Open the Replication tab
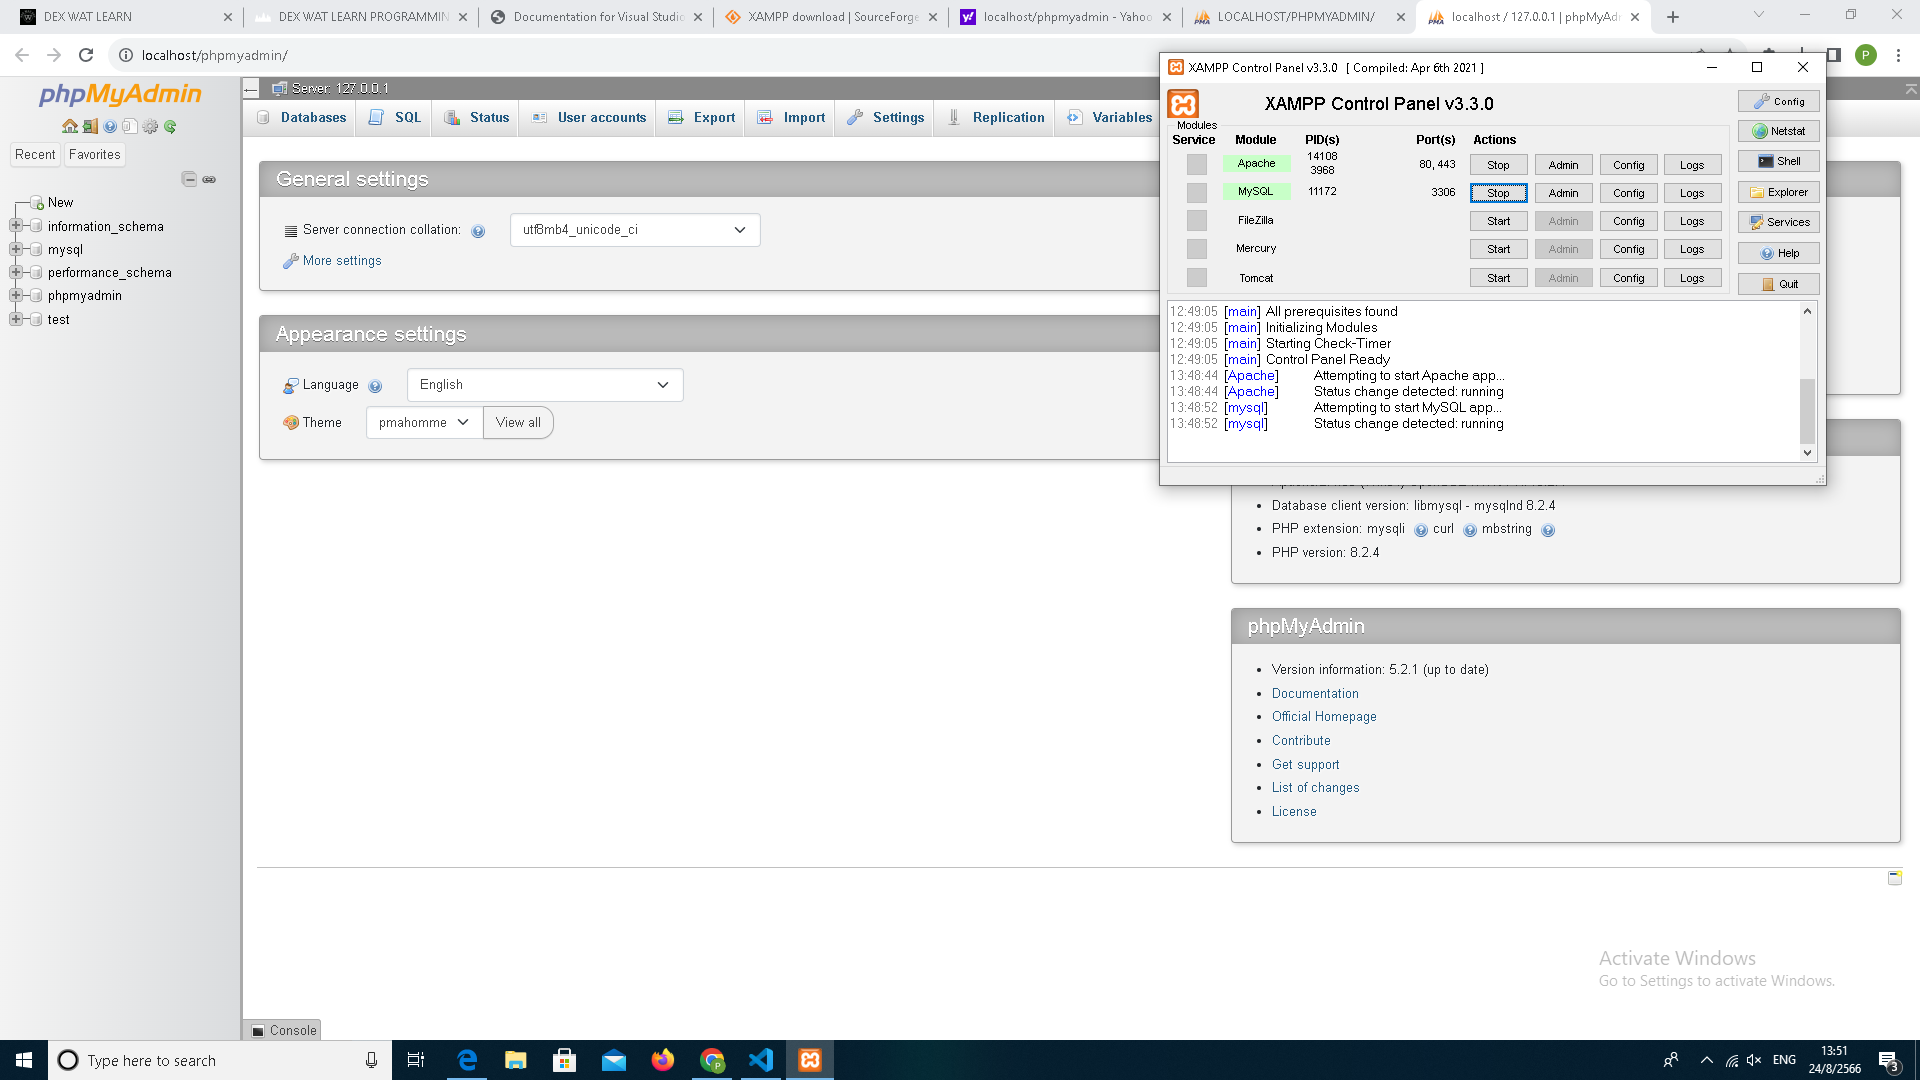This screenshot has height=1080, width=1920. tap(996, 117)
